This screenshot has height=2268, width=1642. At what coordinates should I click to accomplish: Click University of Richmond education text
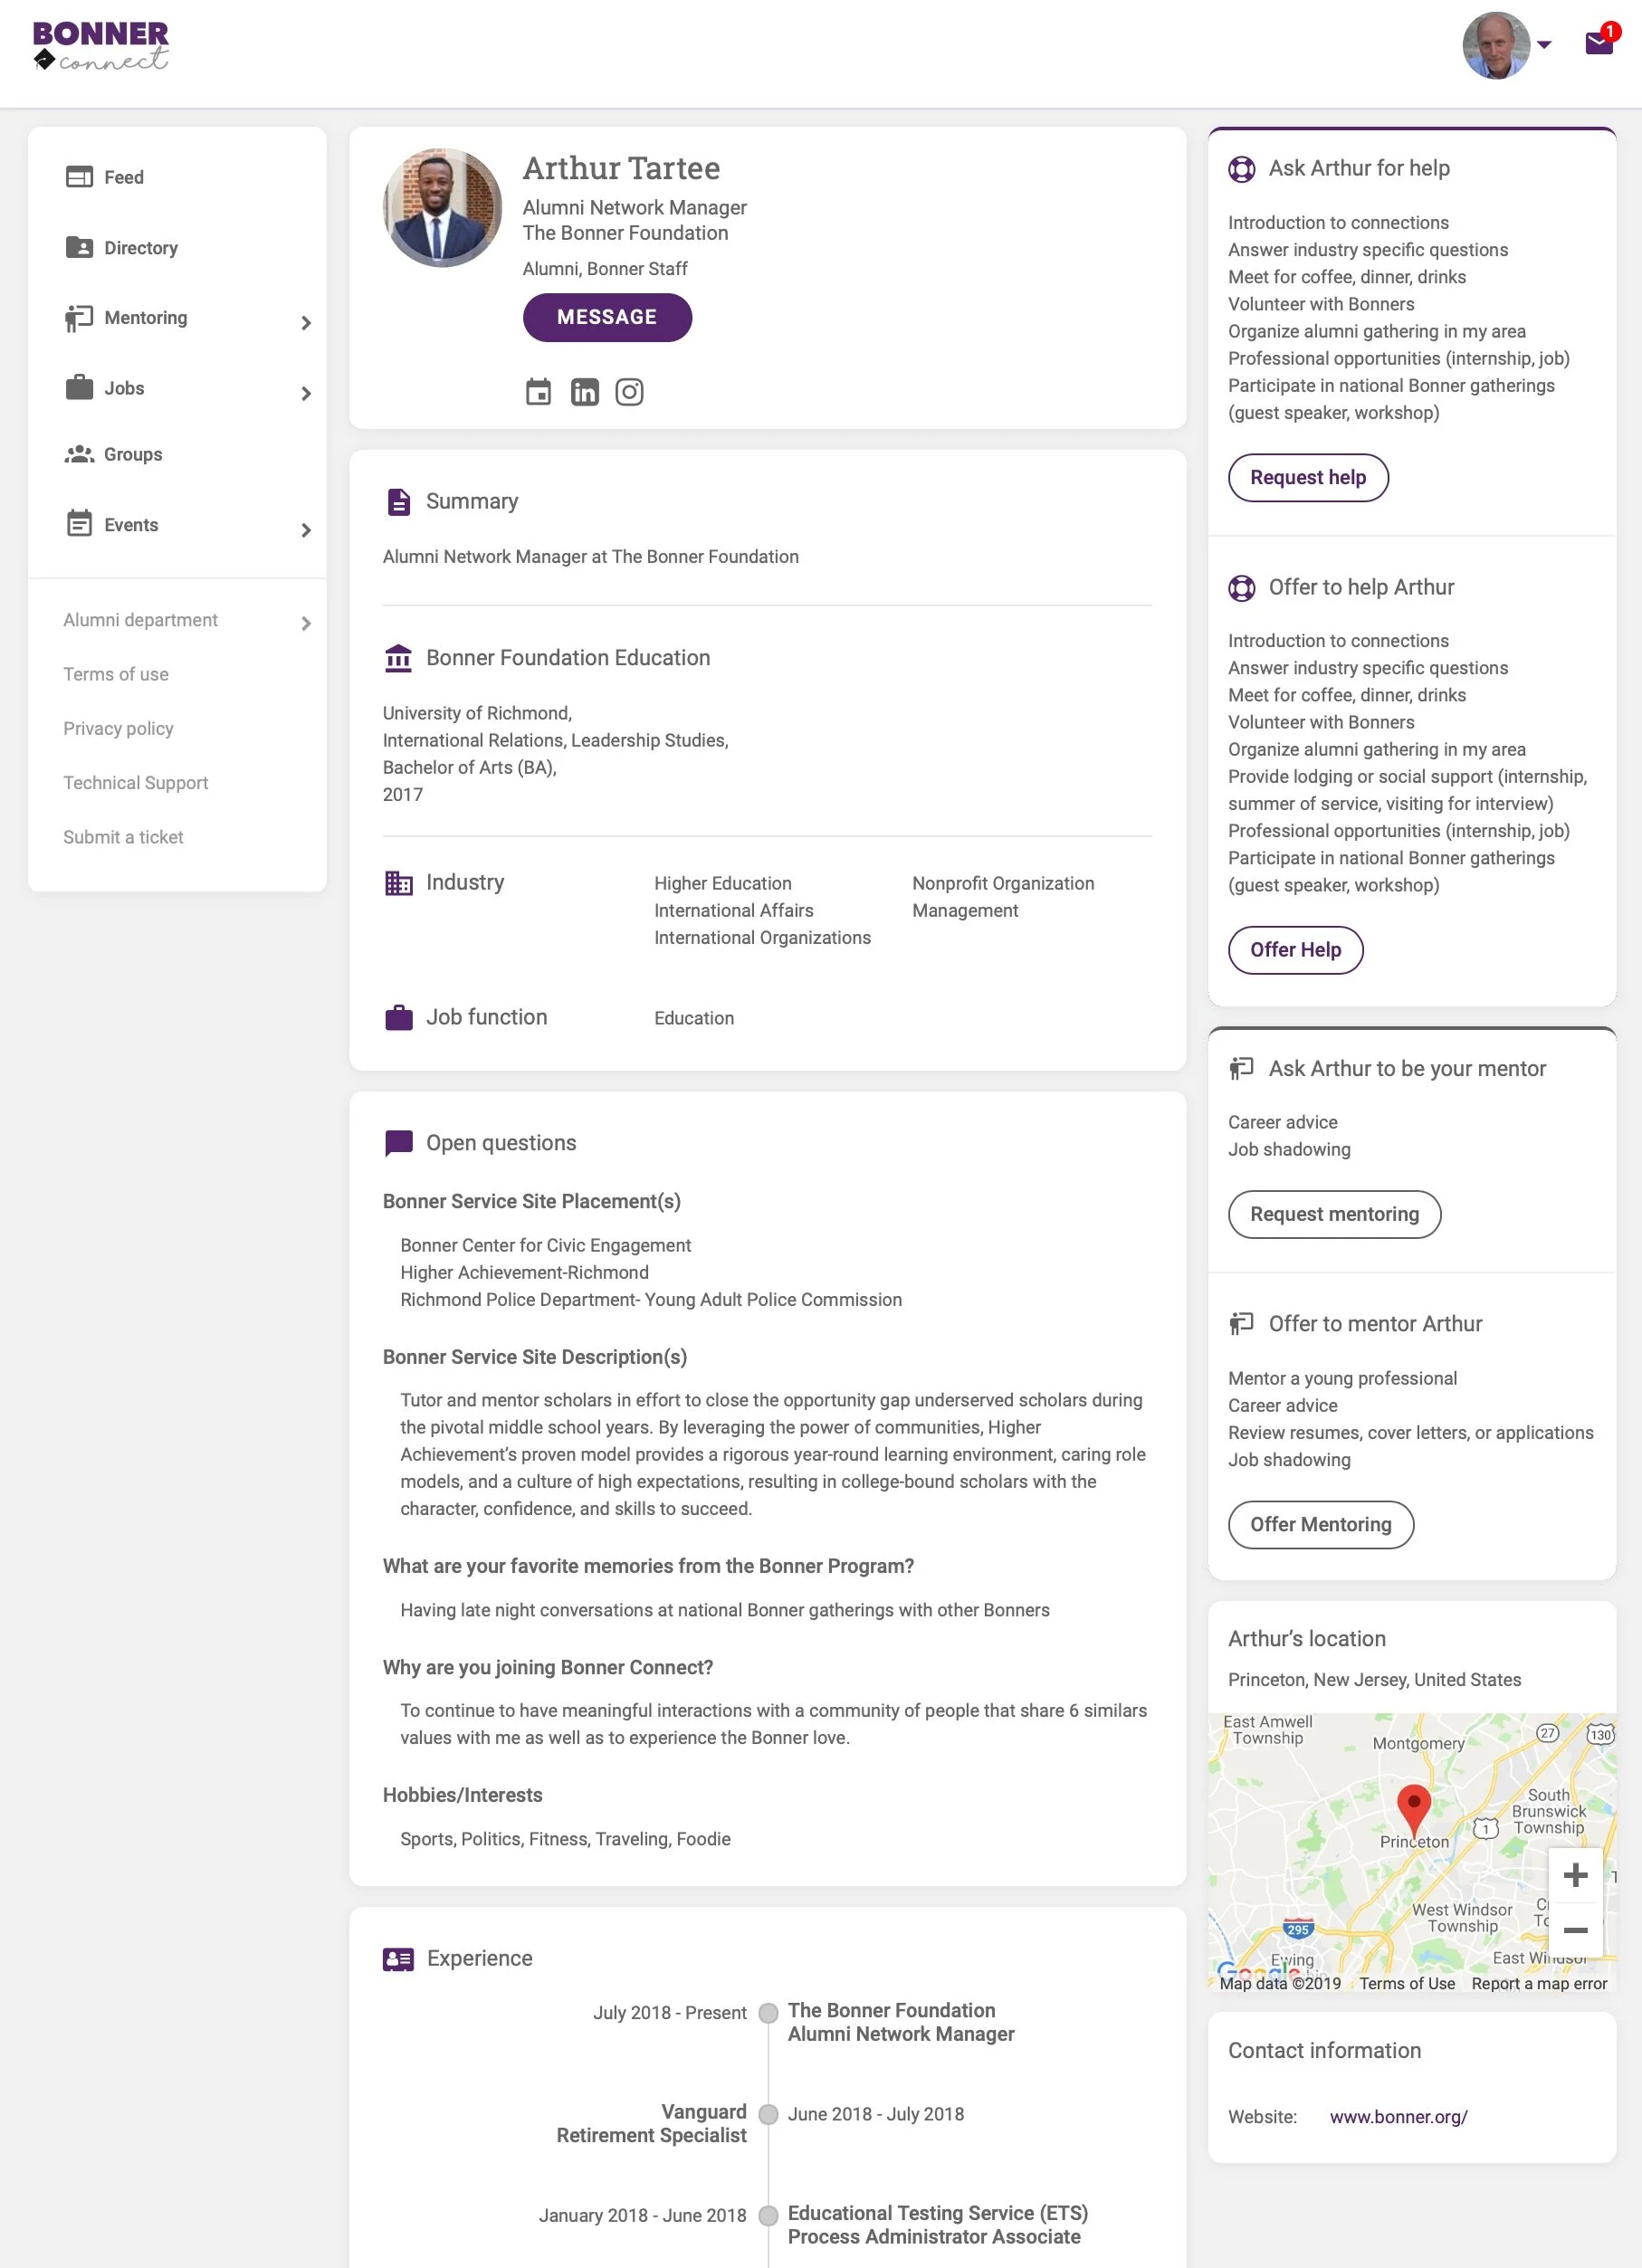pyautogui.click(x=477, y=713)
